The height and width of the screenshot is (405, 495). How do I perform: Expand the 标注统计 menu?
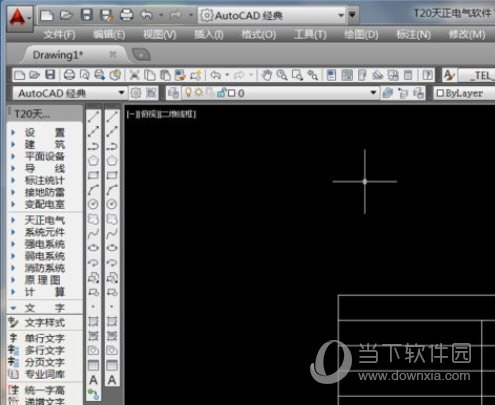click(x=45, y=180)
